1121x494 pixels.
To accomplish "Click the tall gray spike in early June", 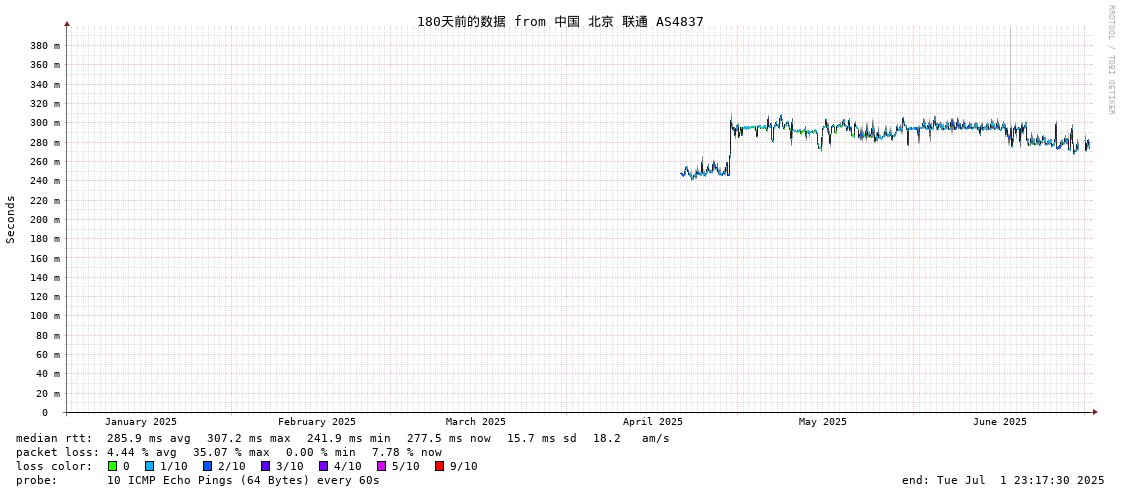I will point(1009,75).
